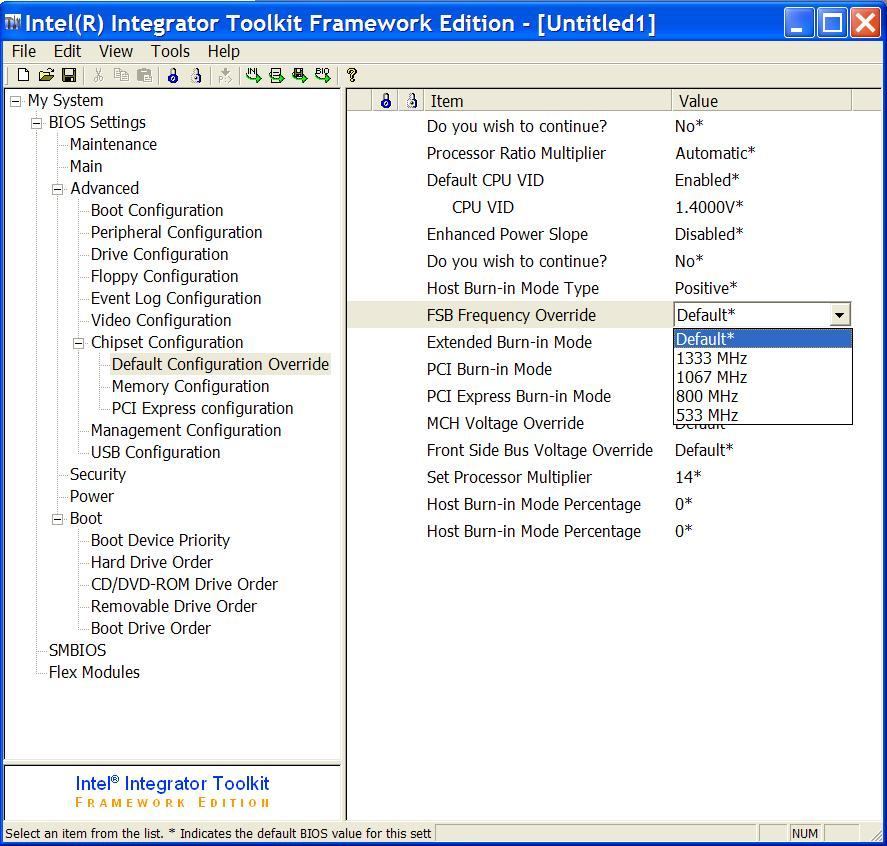887x846 pixels.
Task: Click the Copy toolbar icon
Action: coord(121,75)
